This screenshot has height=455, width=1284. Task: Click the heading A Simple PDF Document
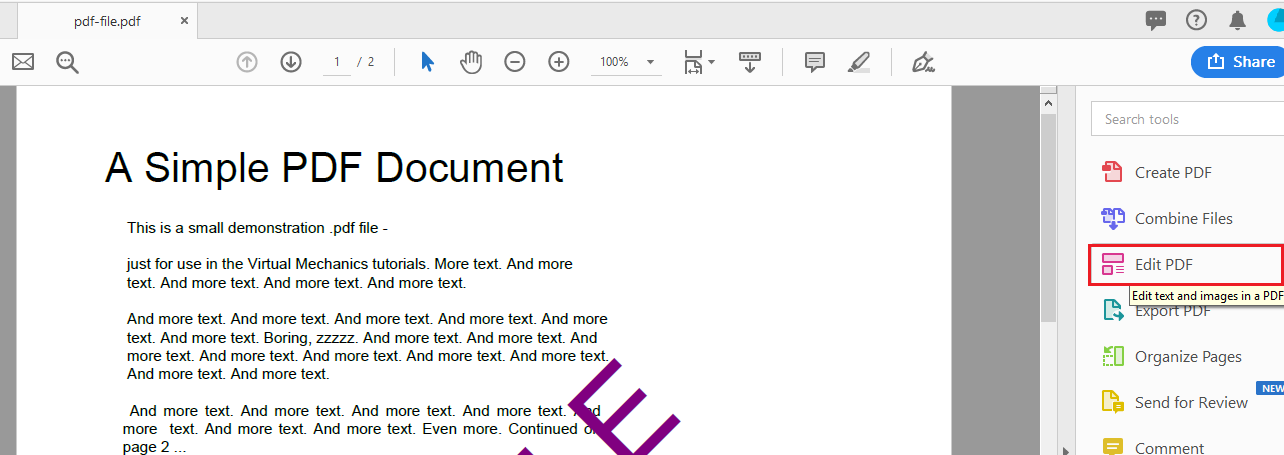pos(334,168)
